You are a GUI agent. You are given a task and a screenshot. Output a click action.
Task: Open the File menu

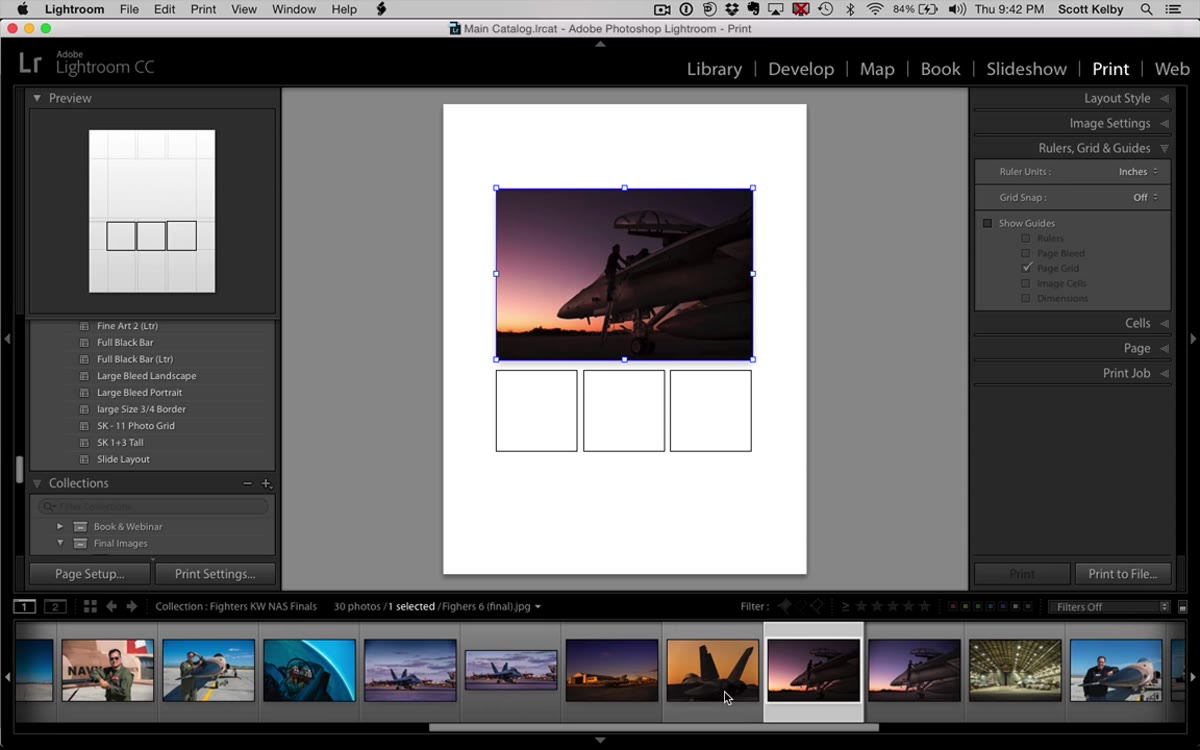129,9
